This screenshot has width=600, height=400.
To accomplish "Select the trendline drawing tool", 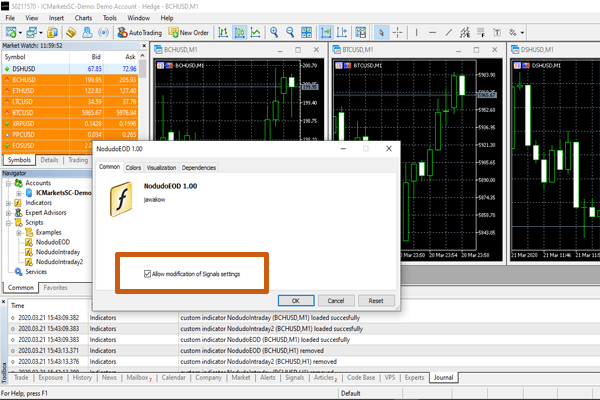I will 448,33.
